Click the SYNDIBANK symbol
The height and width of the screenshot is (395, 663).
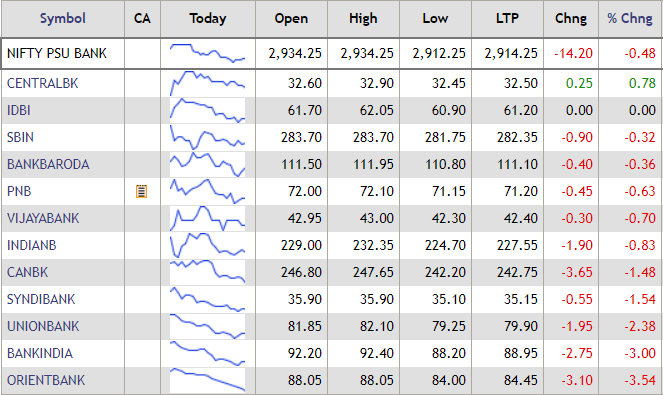click(41, 299)
